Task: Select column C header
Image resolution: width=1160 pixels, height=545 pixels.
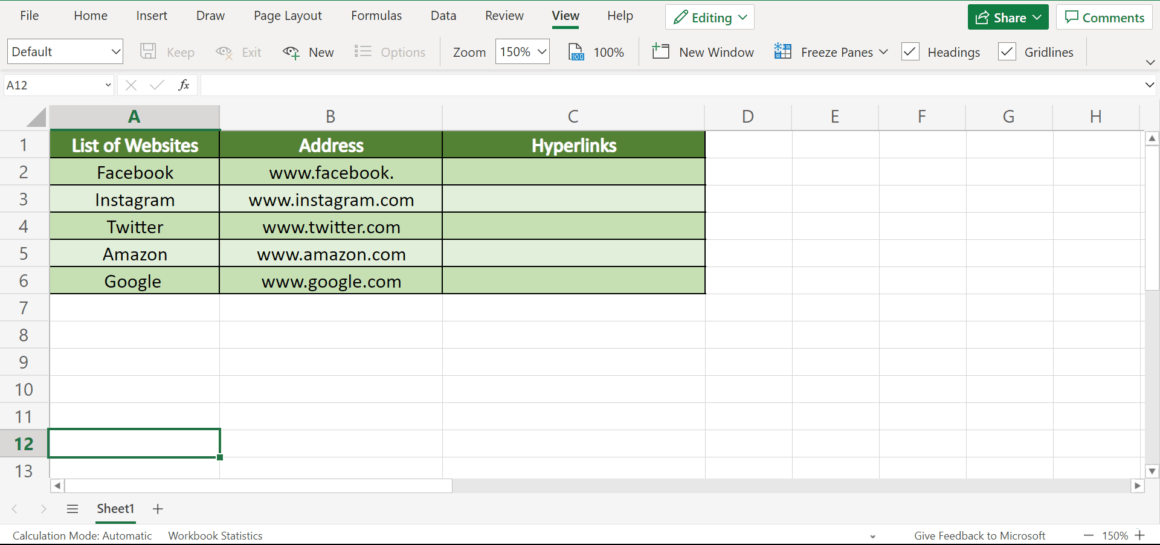Action: pos(573,117)
